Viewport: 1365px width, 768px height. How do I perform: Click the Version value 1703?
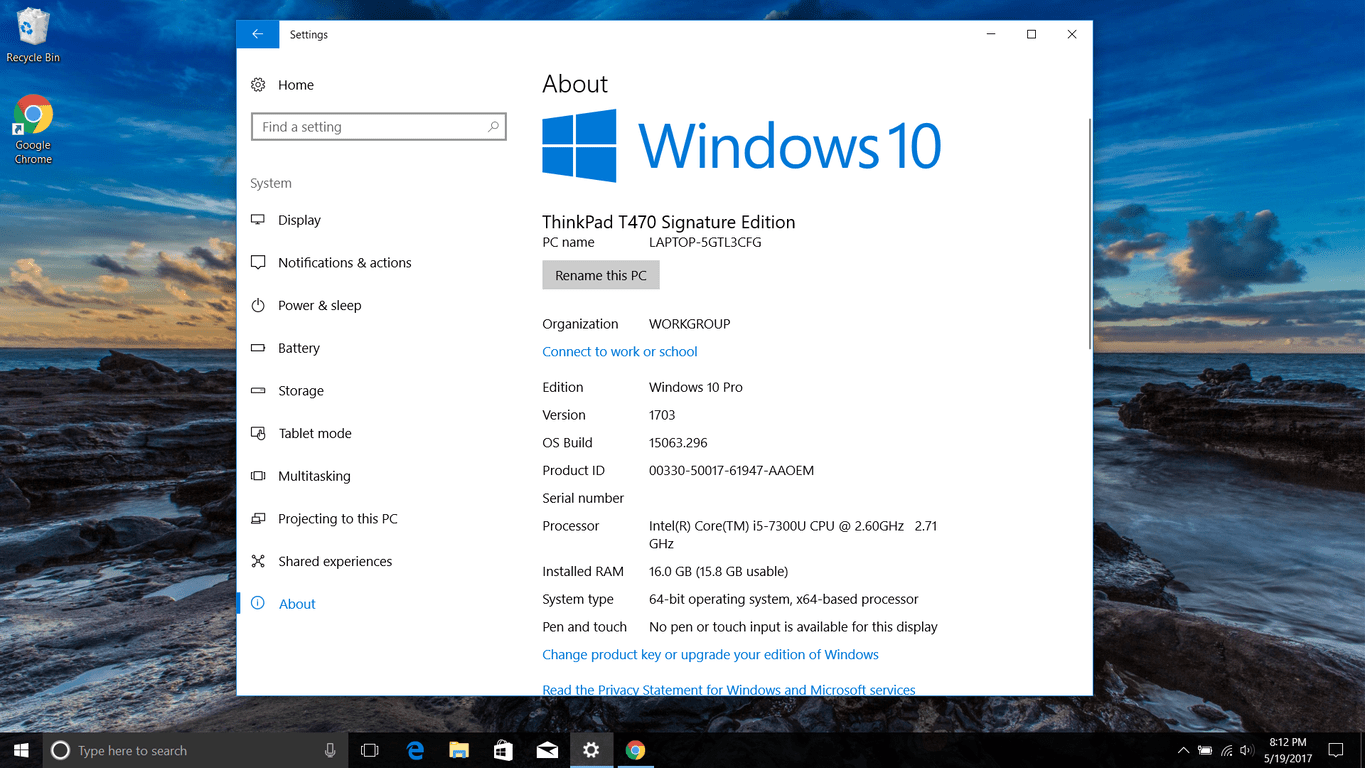click(x=662, y=414)
